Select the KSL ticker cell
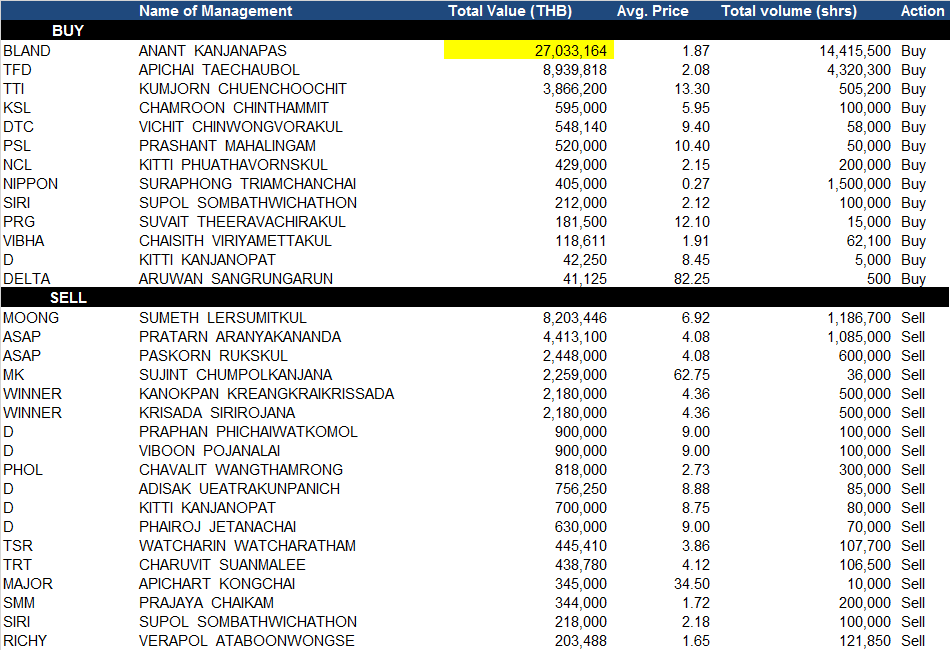Image resolution: width=950 pixels, height=650 pixels. click(x=16, y=108)
